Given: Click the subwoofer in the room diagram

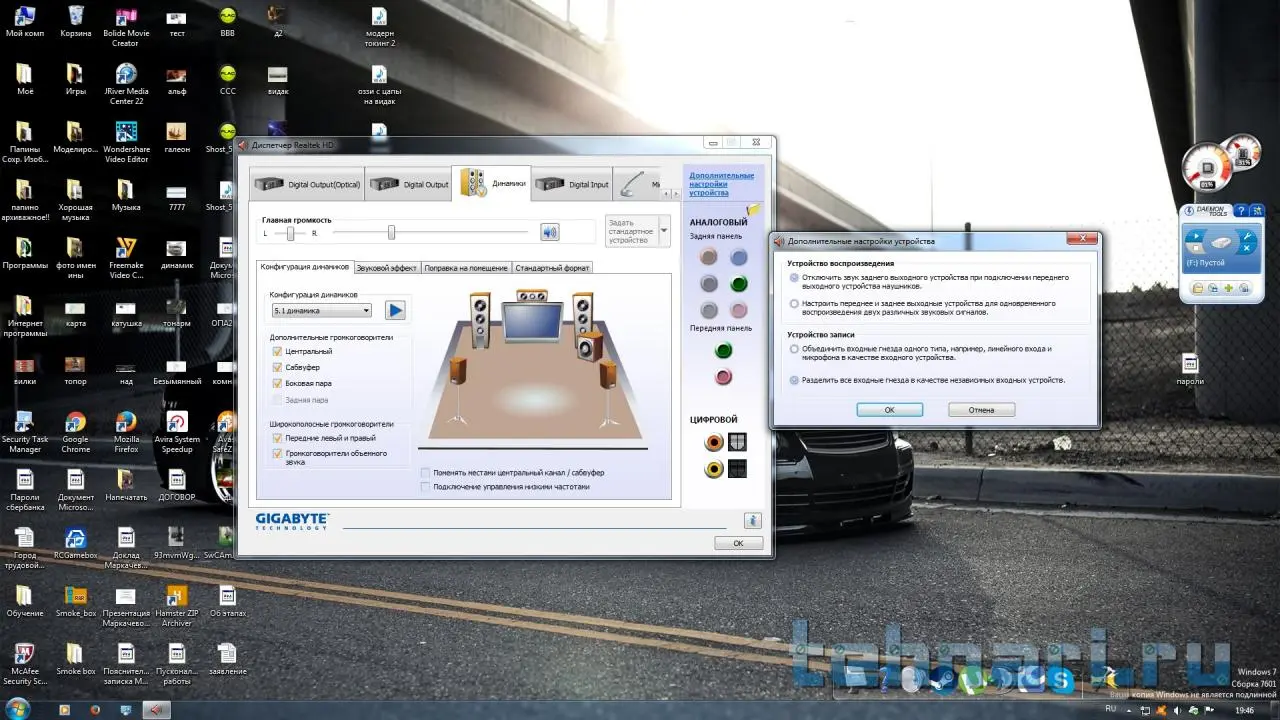Looking at the screenshot, I should [590, 346].
